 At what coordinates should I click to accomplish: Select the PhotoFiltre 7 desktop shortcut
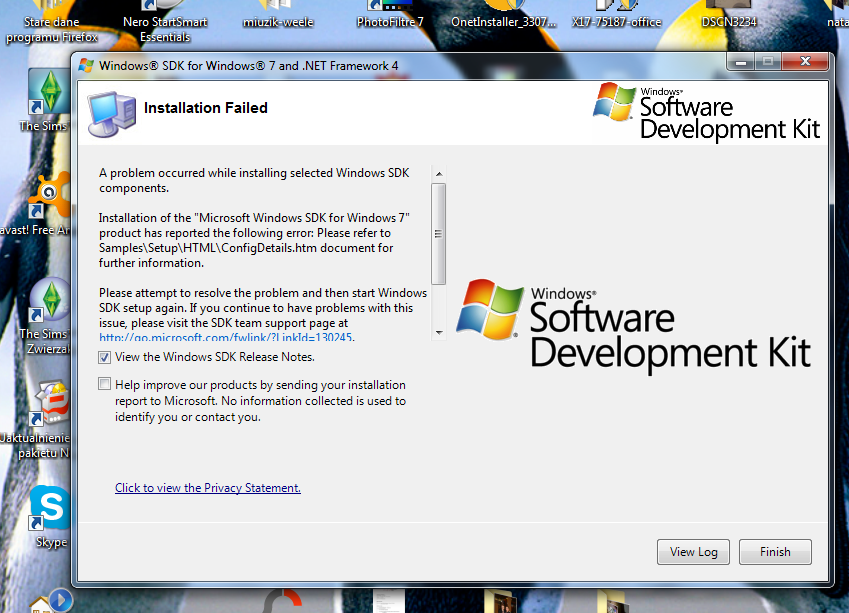pyautogui.click(x=390, y=15)
